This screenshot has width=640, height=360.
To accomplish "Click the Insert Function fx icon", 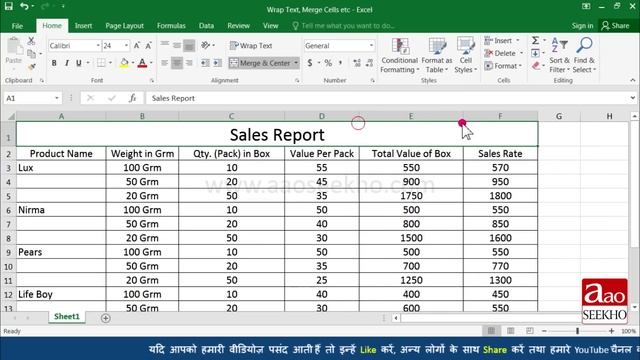I will (x=133, y=98).
